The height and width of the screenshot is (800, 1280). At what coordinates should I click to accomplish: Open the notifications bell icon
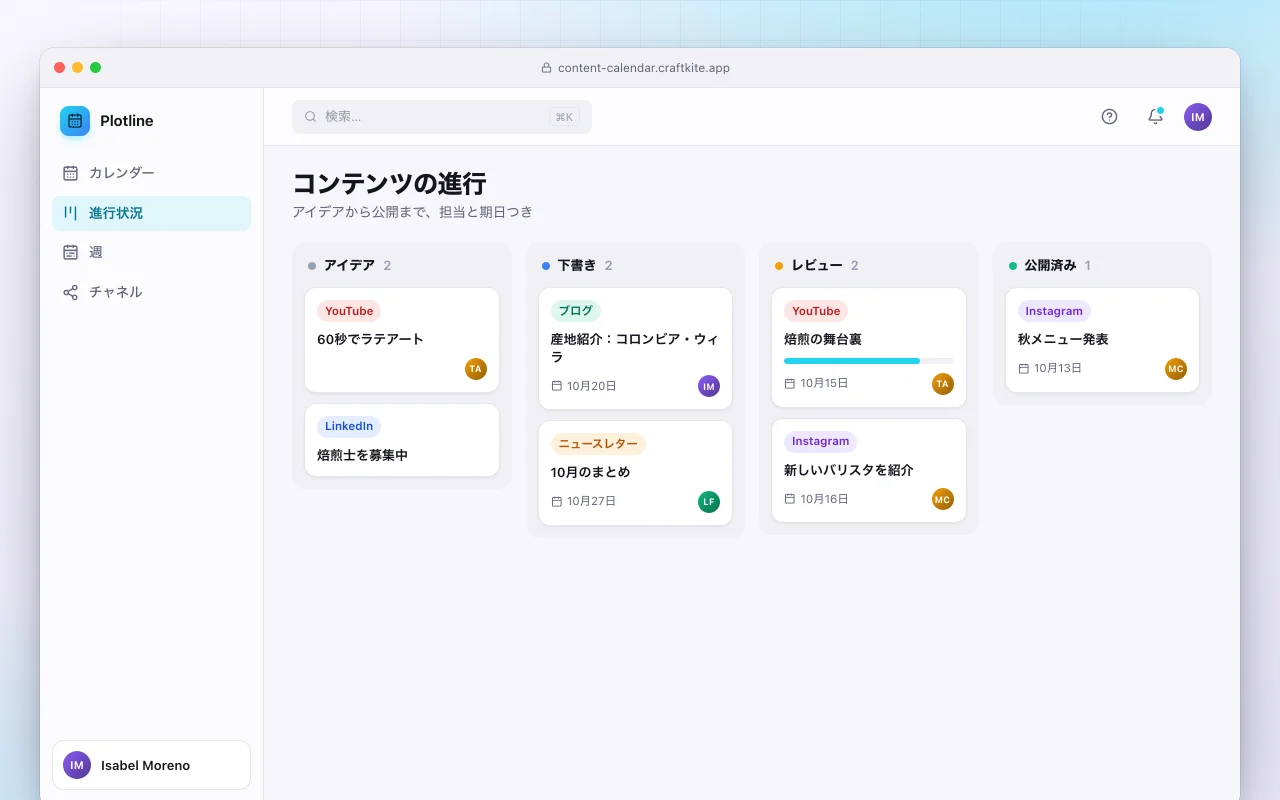1155,117
